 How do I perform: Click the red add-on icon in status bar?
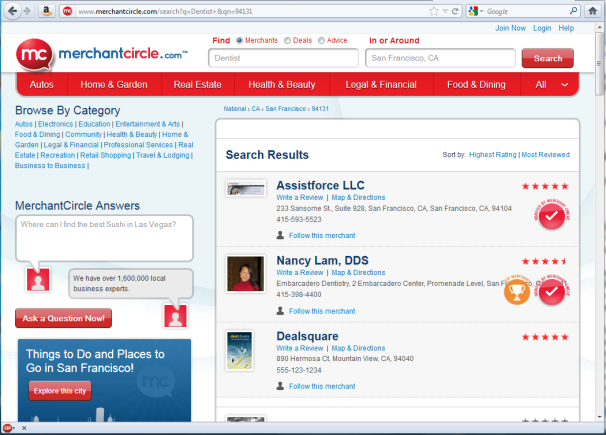pyautogui.click(x=7, y=428)
